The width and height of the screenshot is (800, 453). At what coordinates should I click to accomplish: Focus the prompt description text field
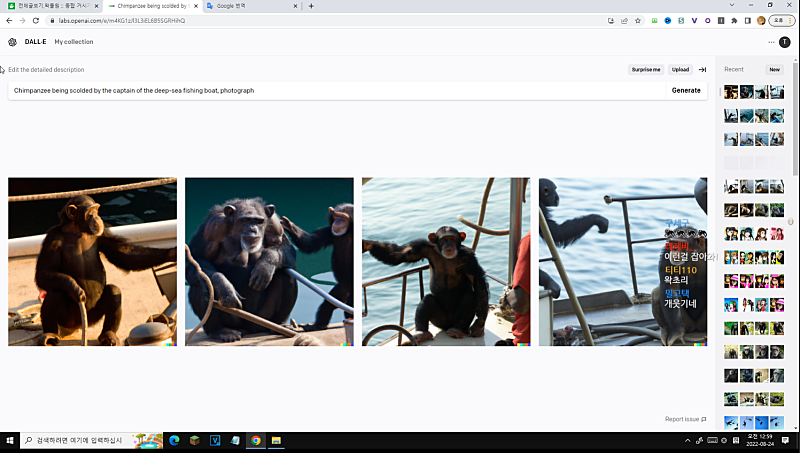tap(337, 90)
